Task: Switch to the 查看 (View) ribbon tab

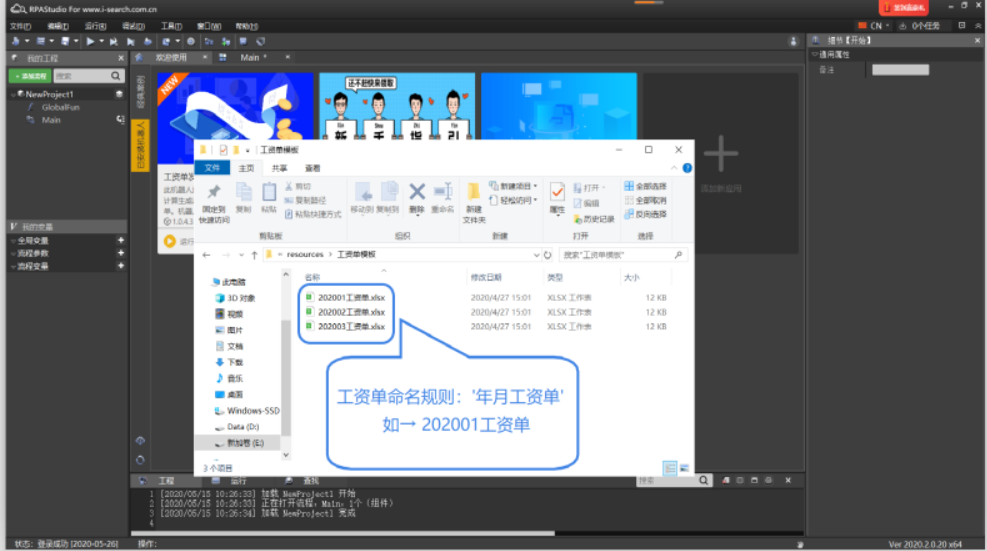Action: tap(313, 168)
